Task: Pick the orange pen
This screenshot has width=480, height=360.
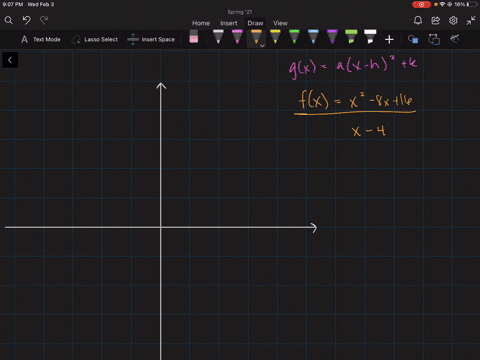Action: point(256,37)
